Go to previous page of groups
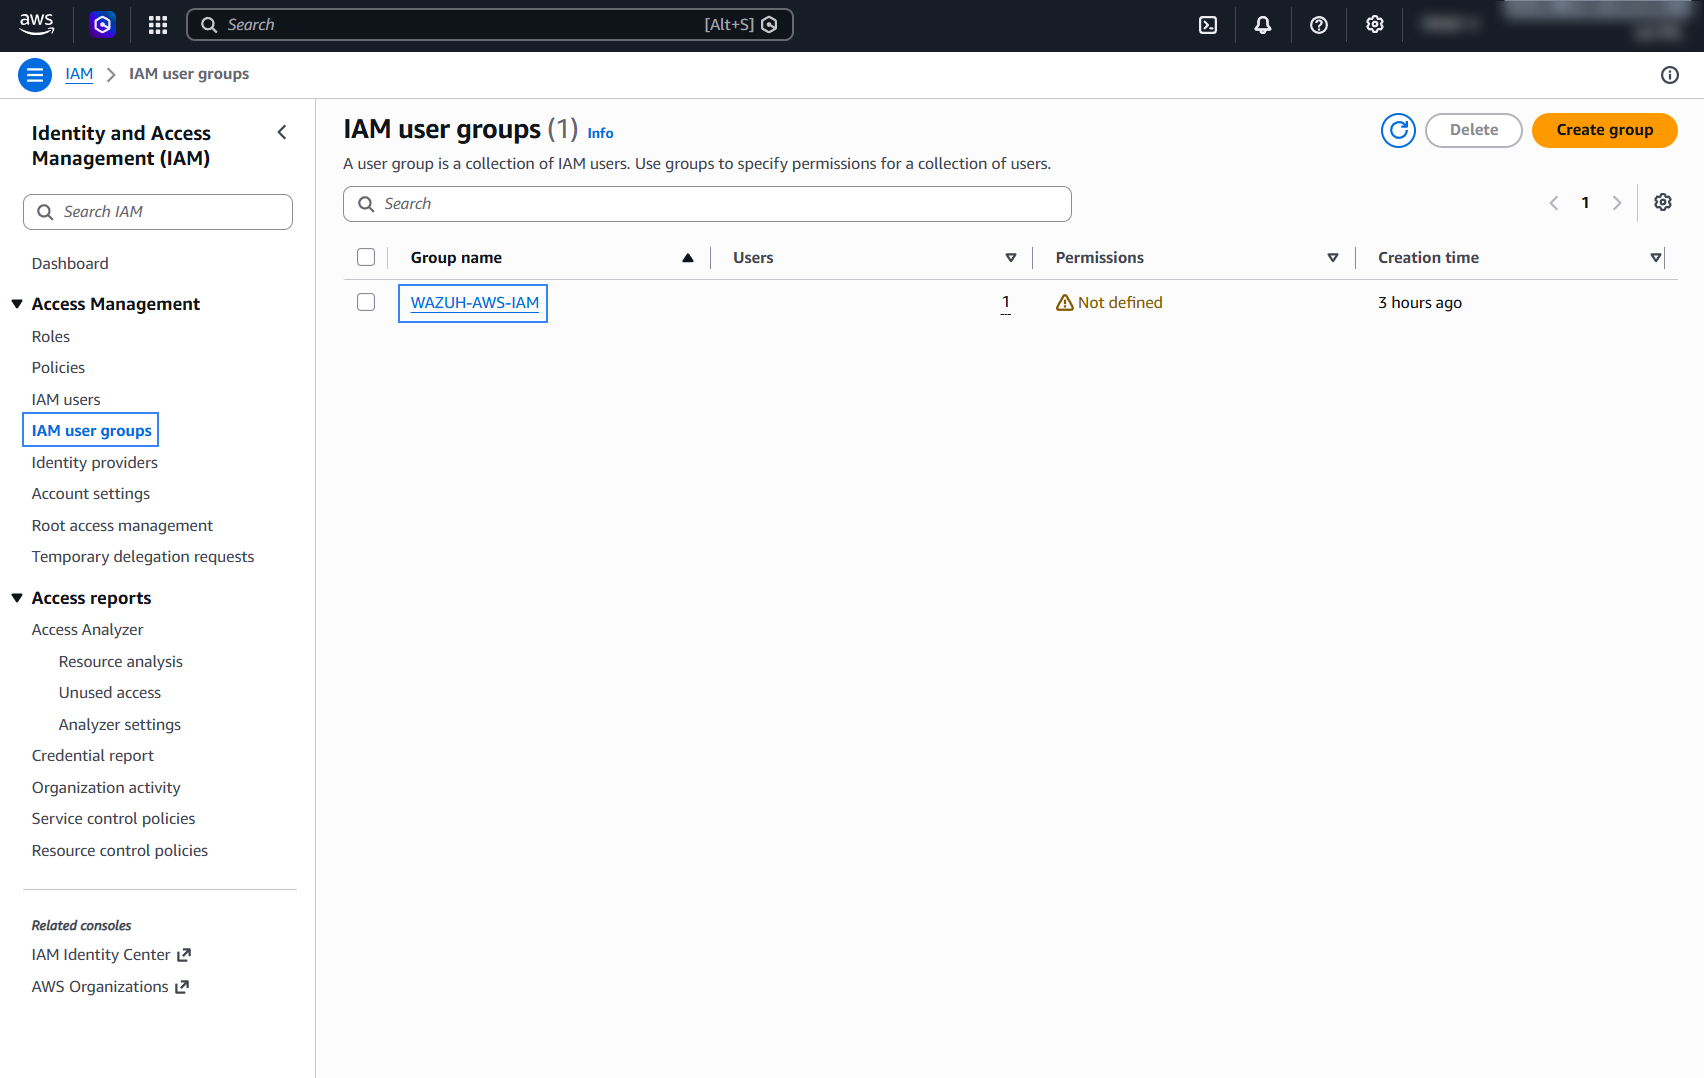This screenshot has height=1078, width=1704. (x=1554, y=203)
